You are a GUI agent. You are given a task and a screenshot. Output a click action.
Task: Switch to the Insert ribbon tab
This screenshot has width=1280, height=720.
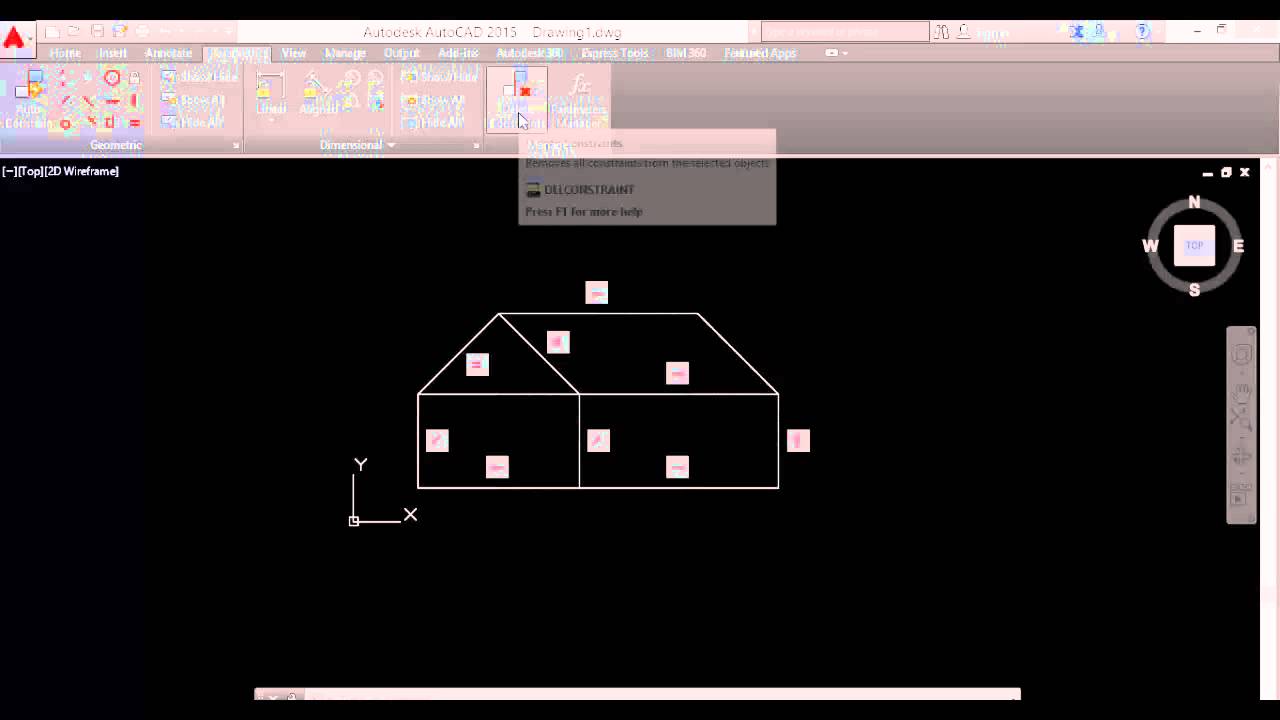coord(112,53)
